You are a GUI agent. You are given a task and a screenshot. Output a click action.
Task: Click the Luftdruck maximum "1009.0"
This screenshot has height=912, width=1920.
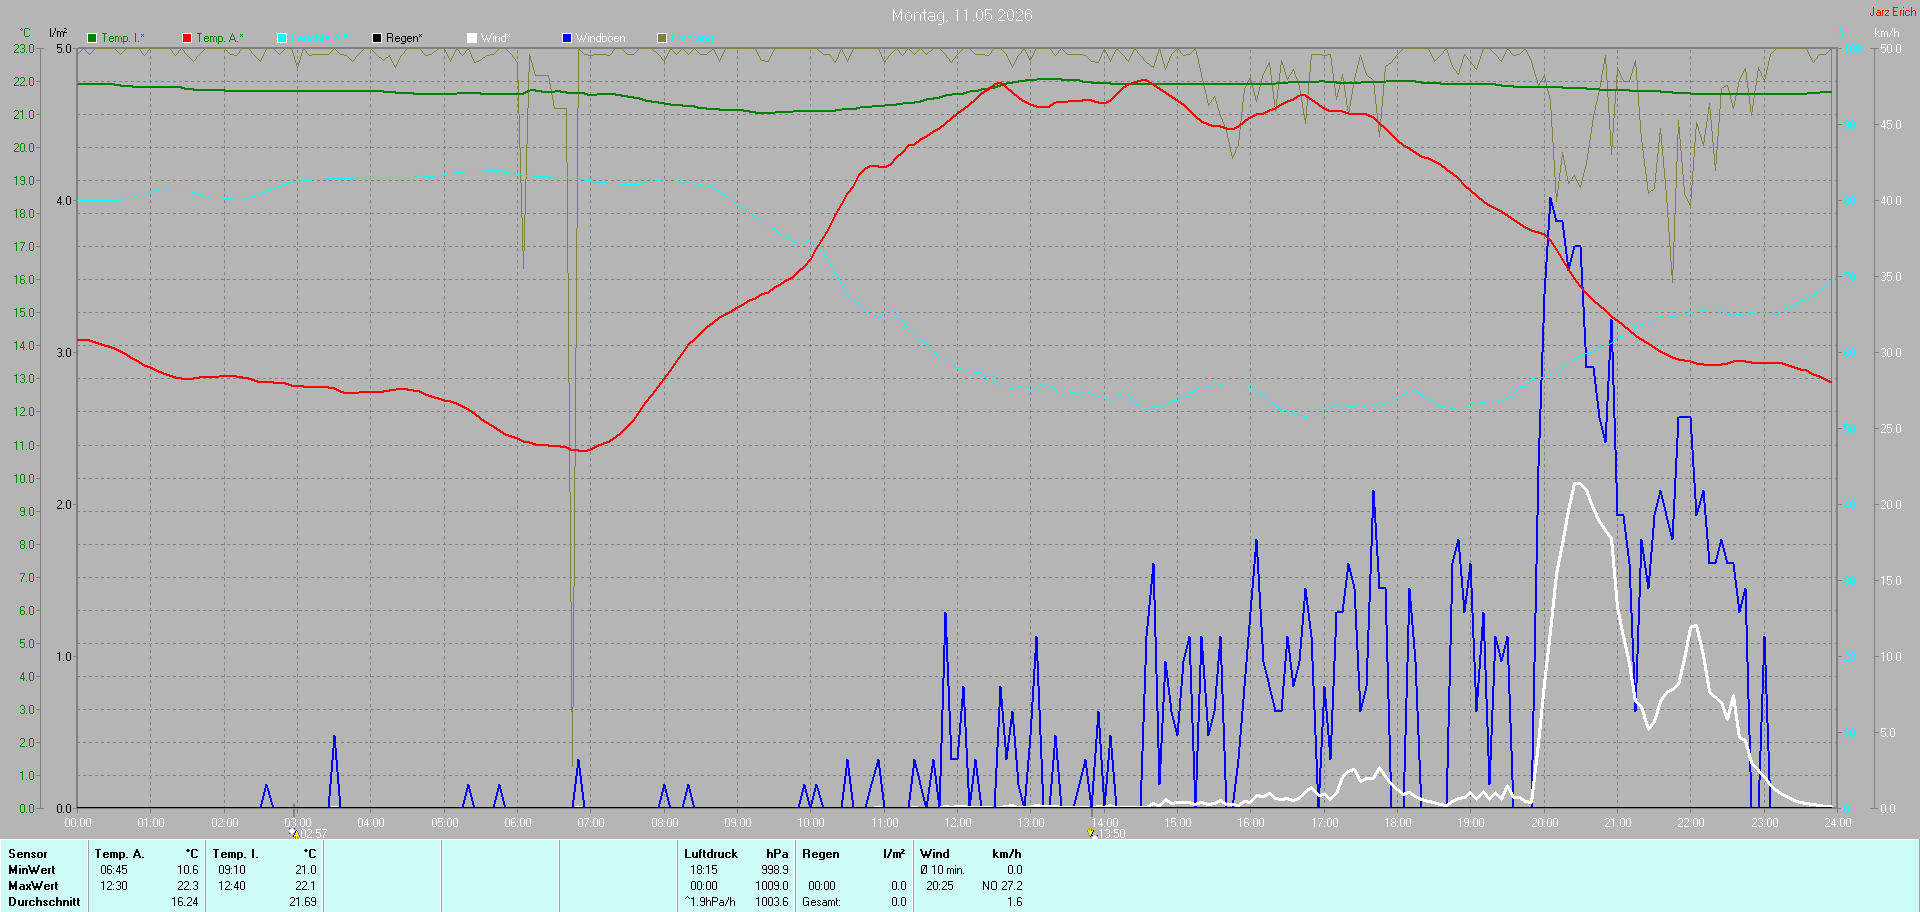(x=772, y=886)
